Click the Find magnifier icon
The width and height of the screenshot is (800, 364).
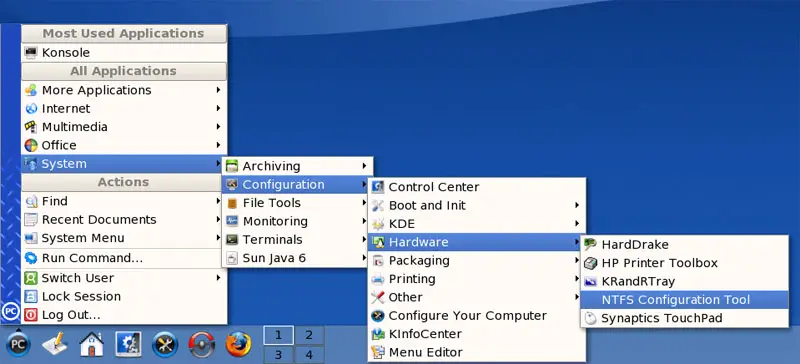pyautogui.click(x=31, y=201)
